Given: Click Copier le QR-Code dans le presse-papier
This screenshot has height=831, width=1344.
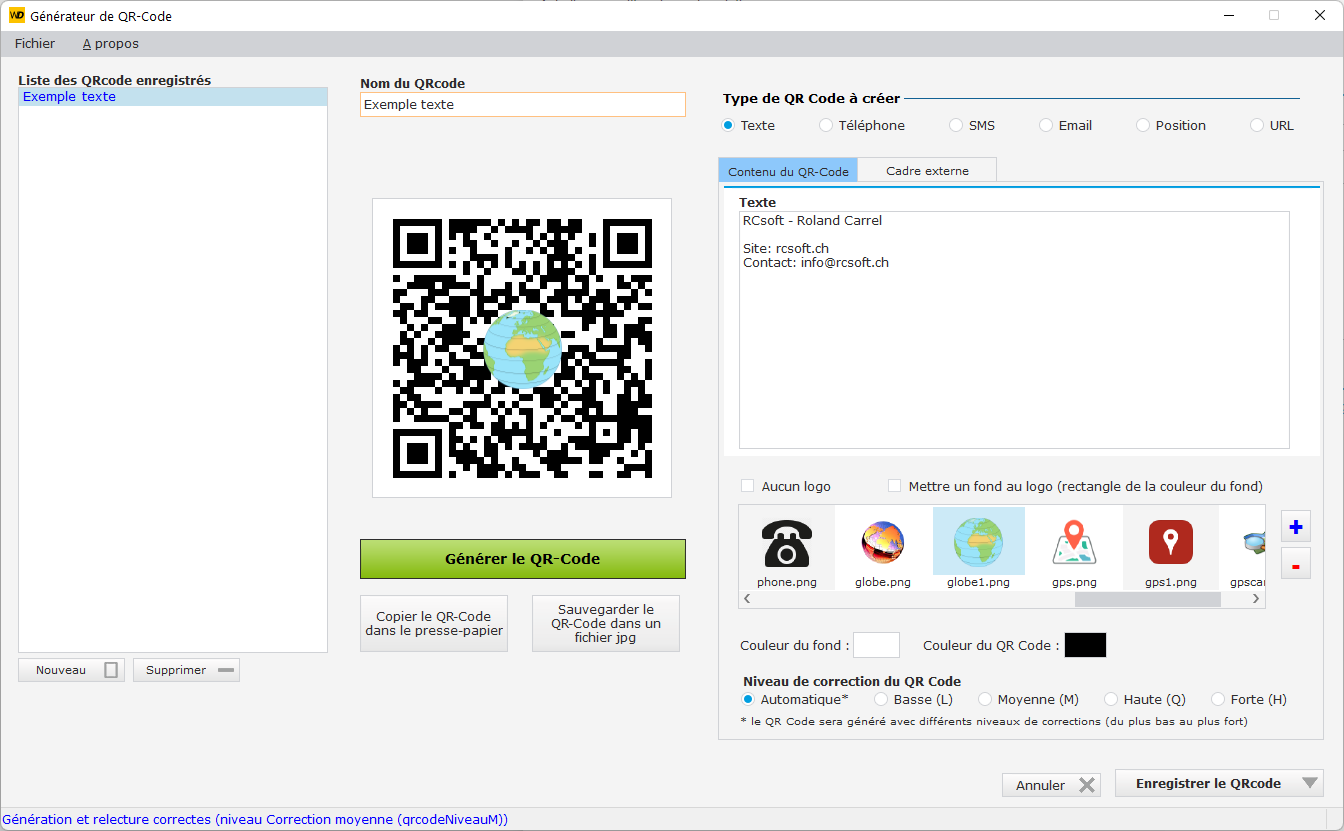Looking at the screenshot, I should point(433,623).
